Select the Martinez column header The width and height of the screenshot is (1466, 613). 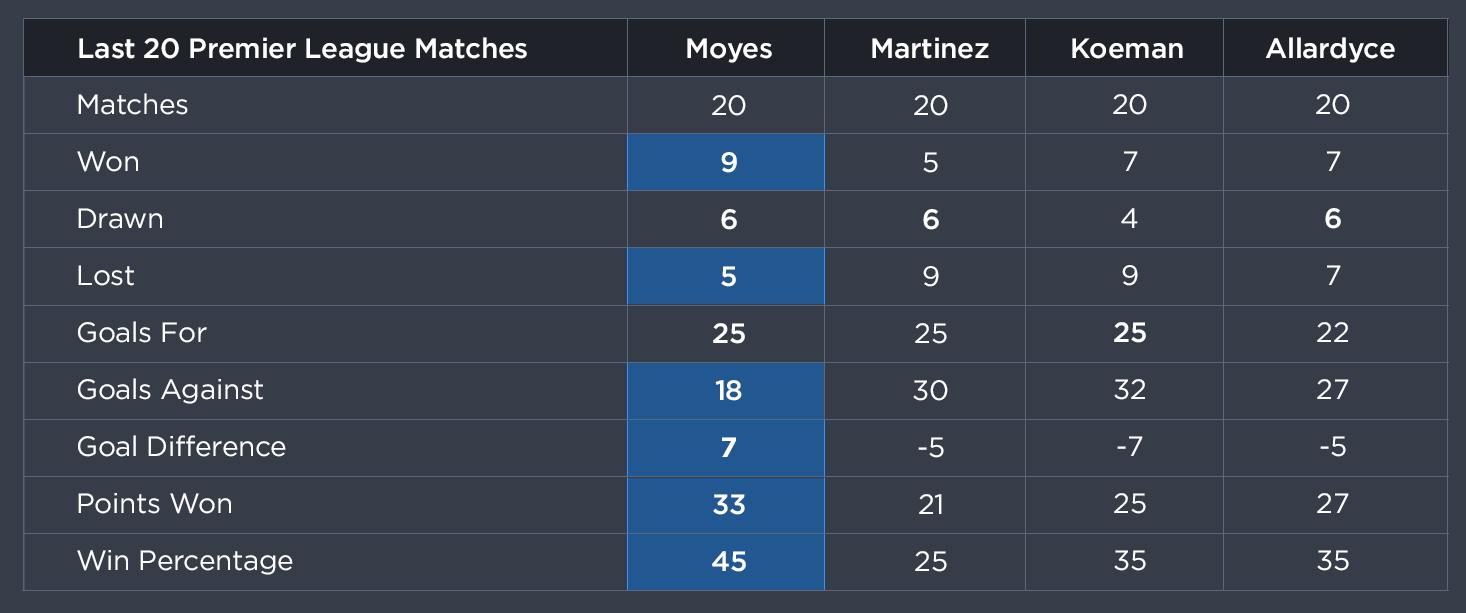[930, 48]
